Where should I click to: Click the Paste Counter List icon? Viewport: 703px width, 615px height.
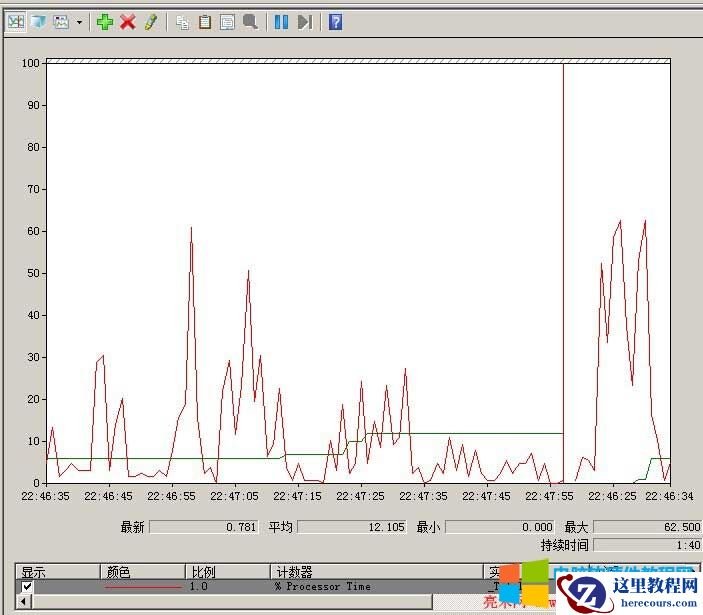pos(205,21)
